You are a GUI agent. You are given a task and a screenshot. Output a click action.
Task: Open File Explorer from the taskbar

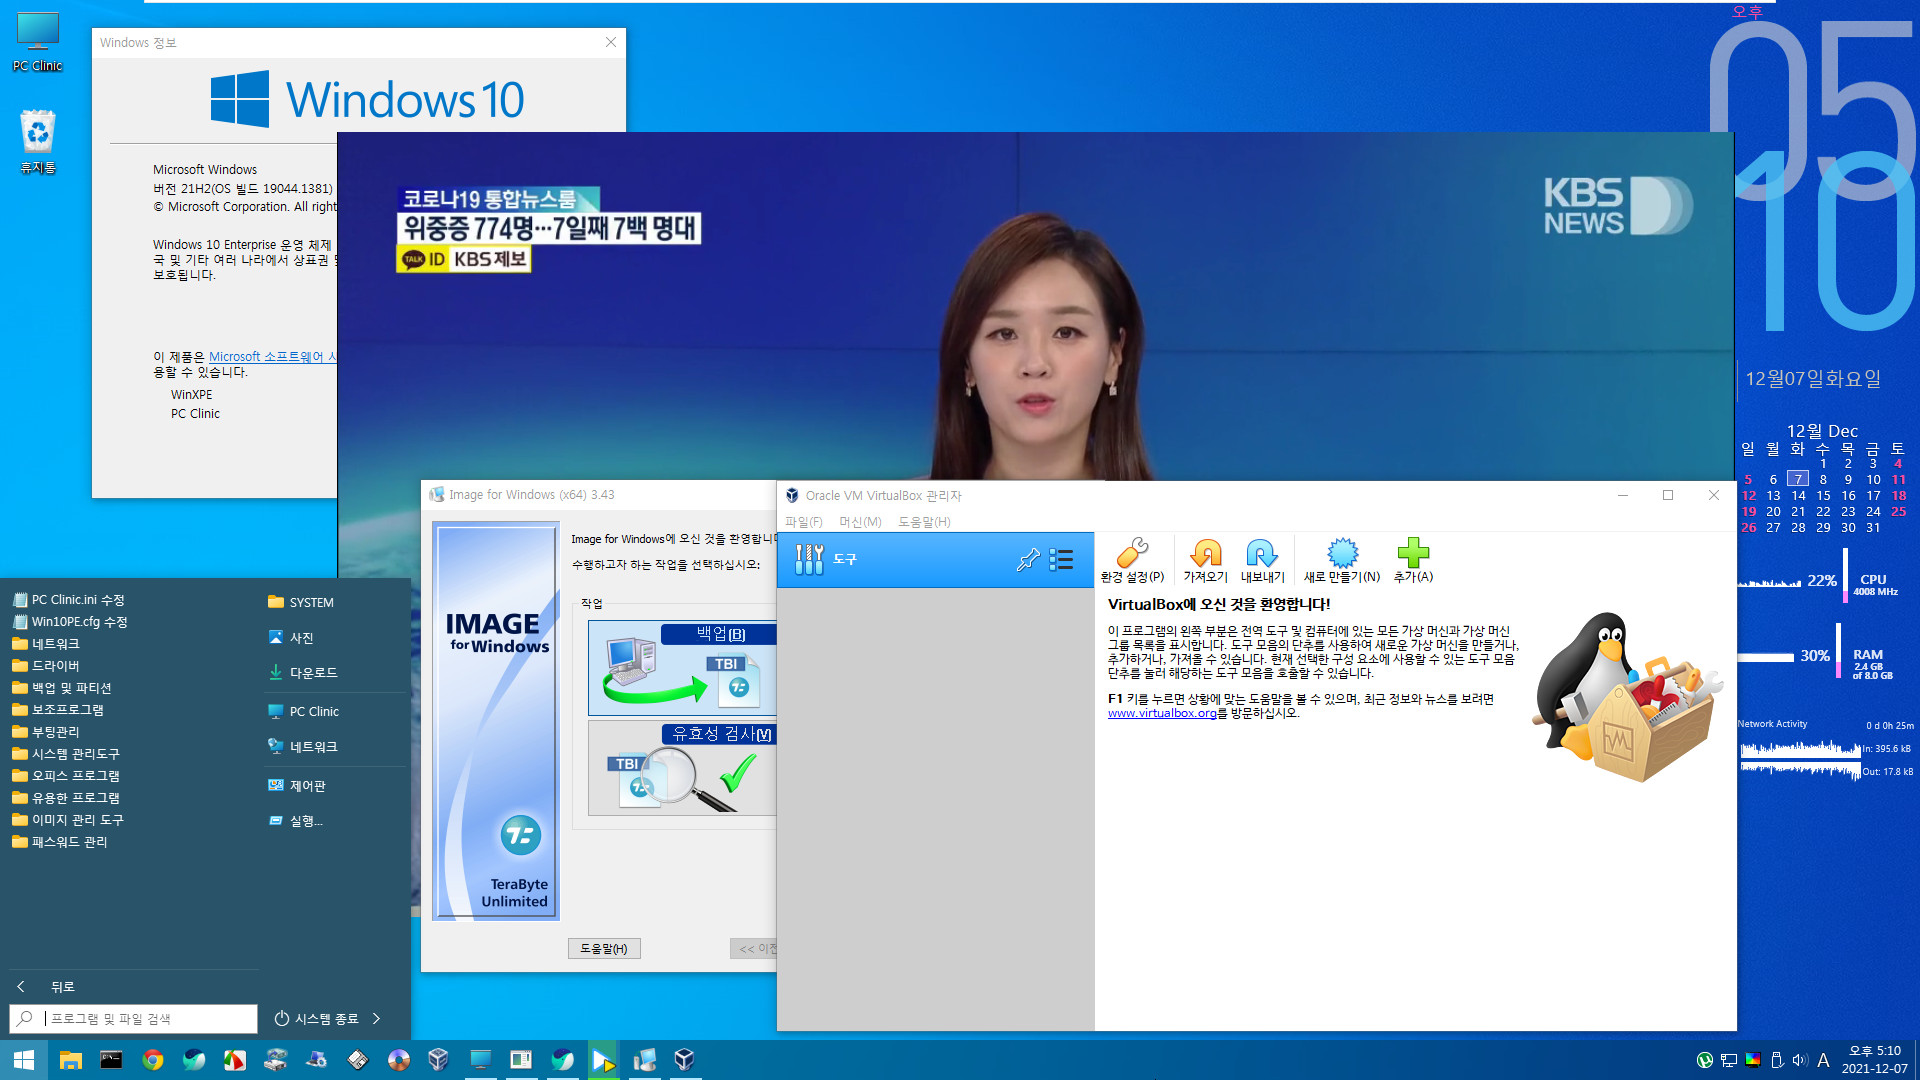tap(70, 1060)
